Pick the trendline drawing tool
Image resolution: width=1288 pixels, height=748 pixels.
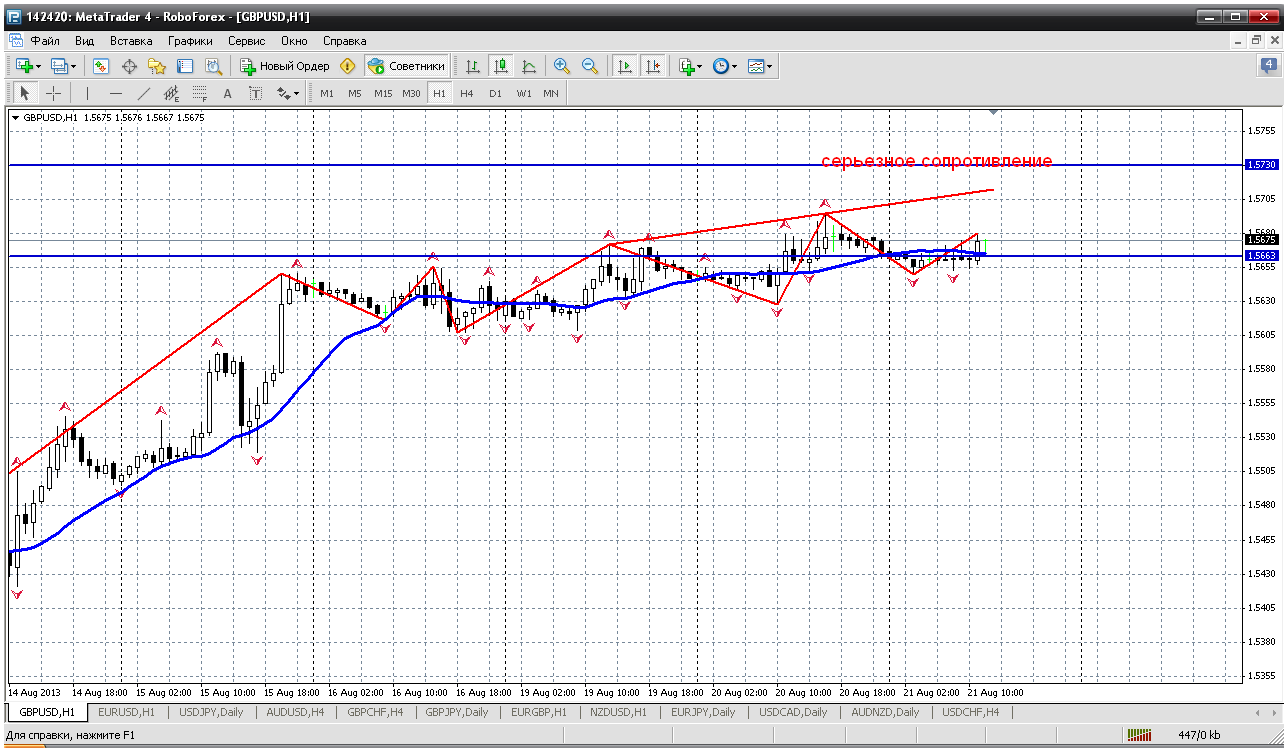144,93
